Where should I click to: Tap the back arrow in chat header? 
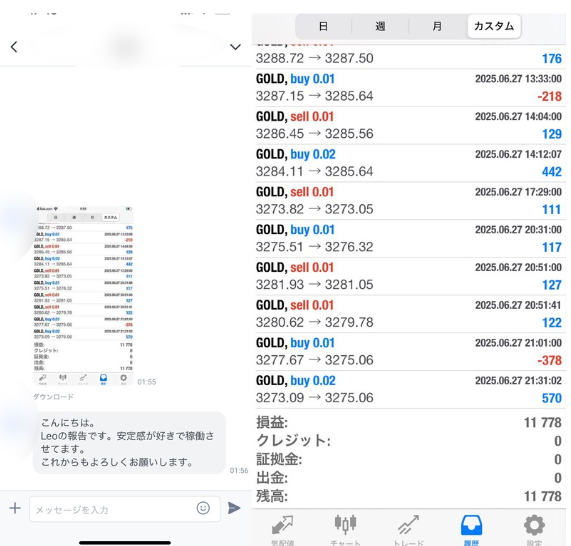[14, 47]
